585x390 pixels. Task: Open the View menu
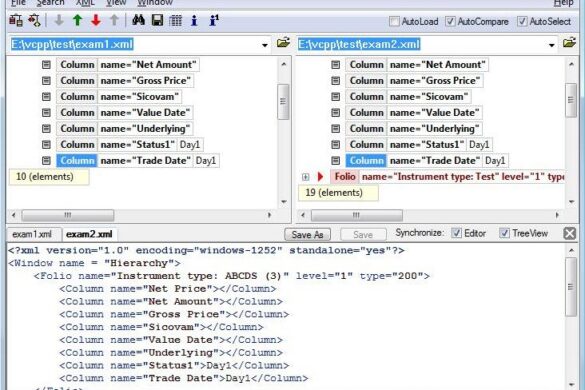116,3
